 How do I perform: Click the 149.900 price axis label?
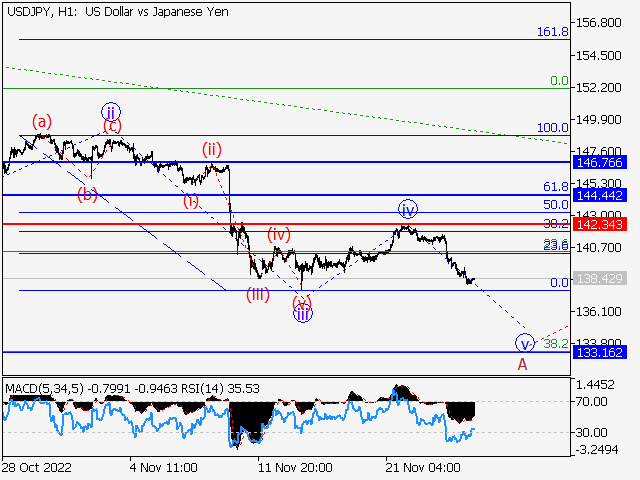598,120
